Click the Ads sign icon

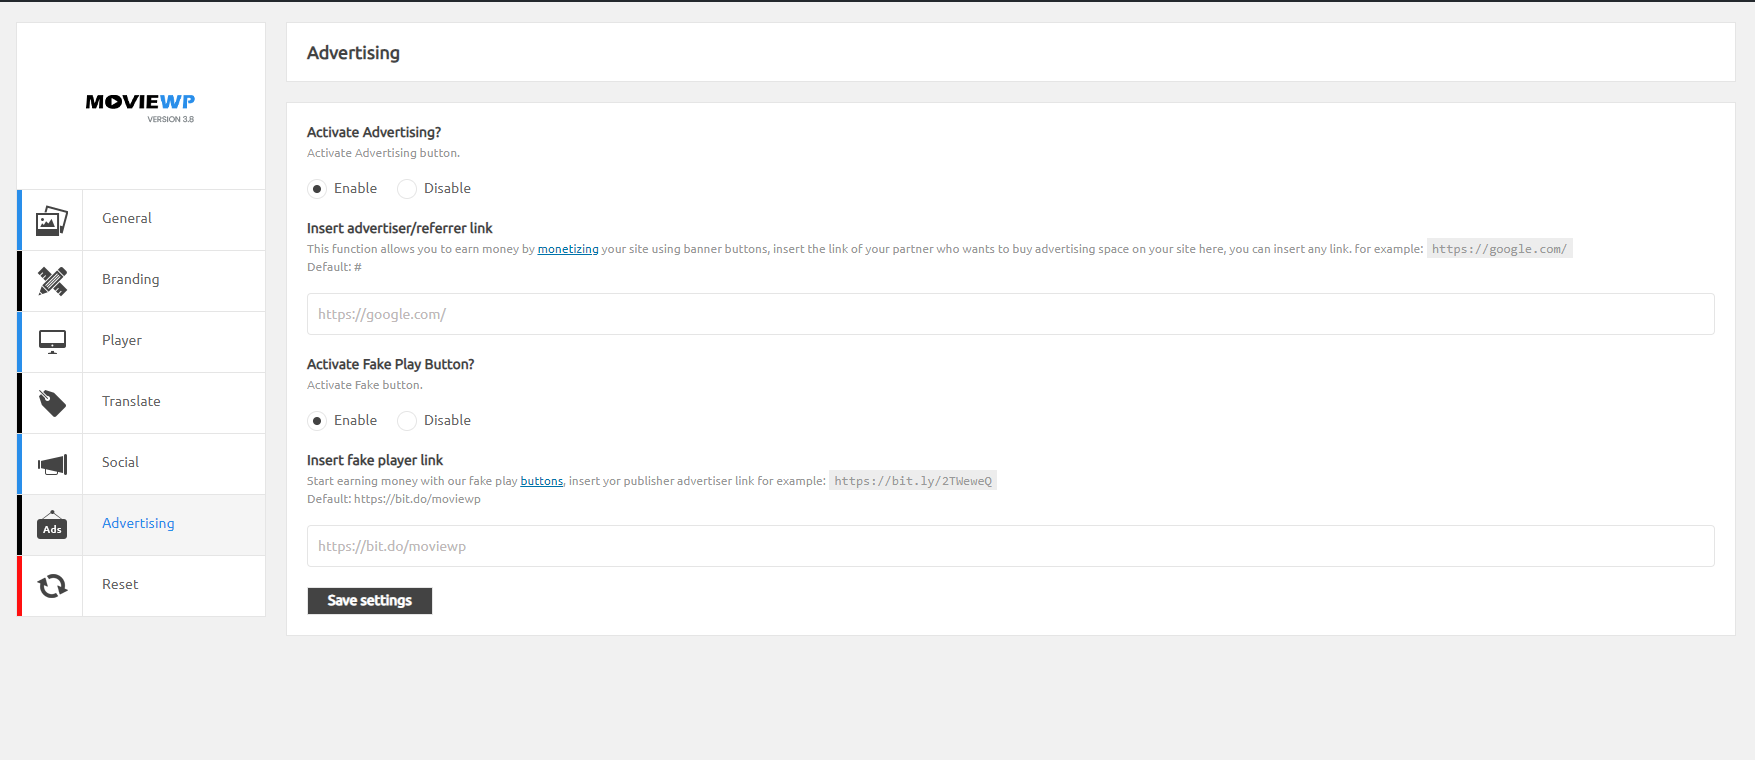point(52,525)
